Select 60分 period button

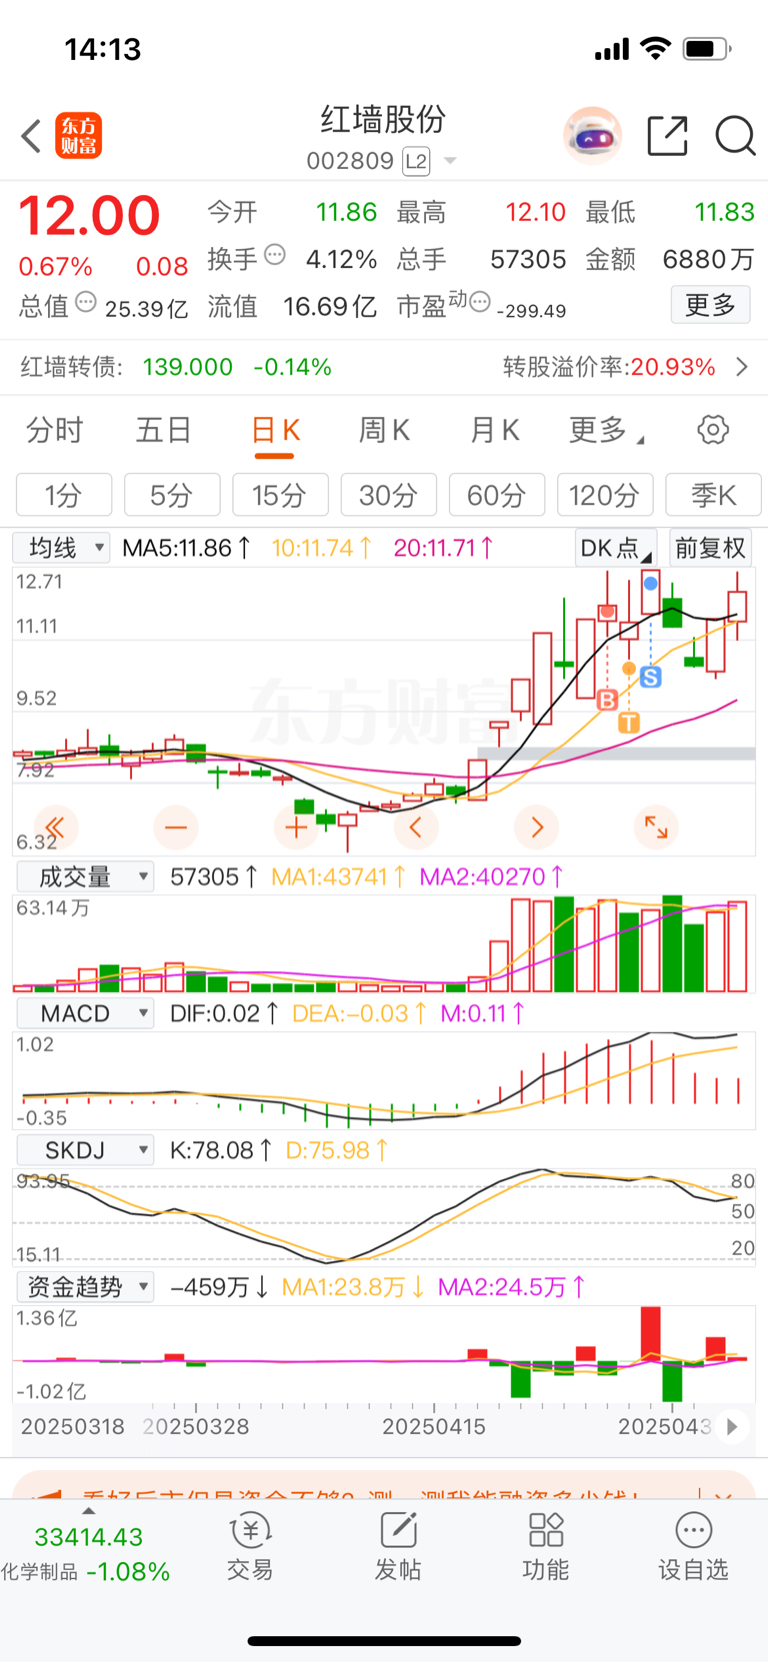click(497, 495)
